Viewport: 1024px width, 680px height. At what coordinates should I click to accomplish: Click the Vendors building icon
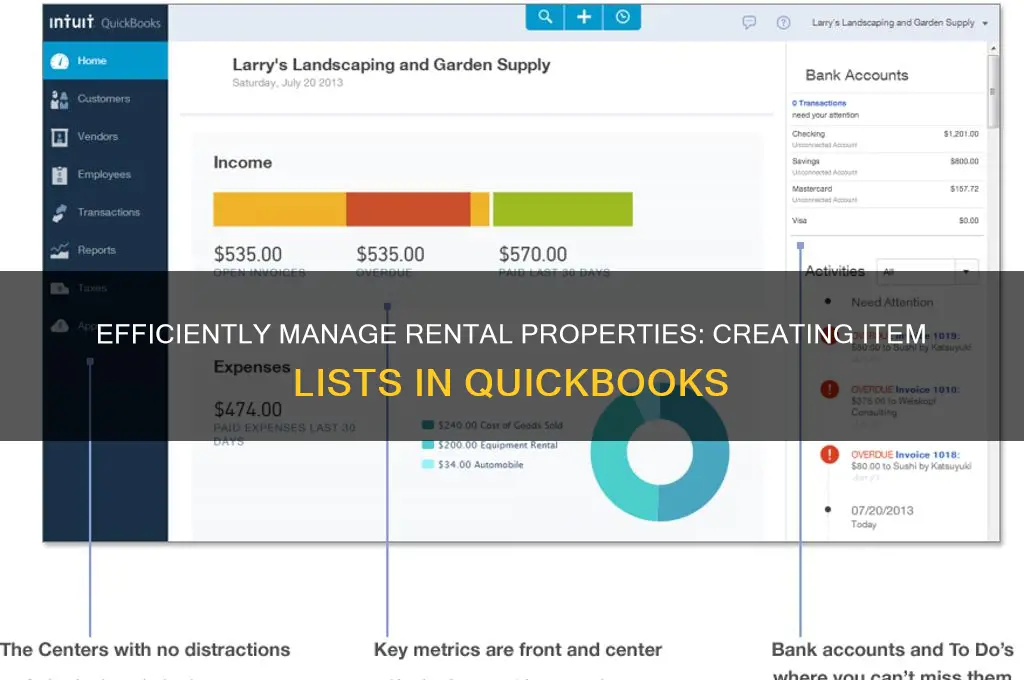click(x=59, y=137)
